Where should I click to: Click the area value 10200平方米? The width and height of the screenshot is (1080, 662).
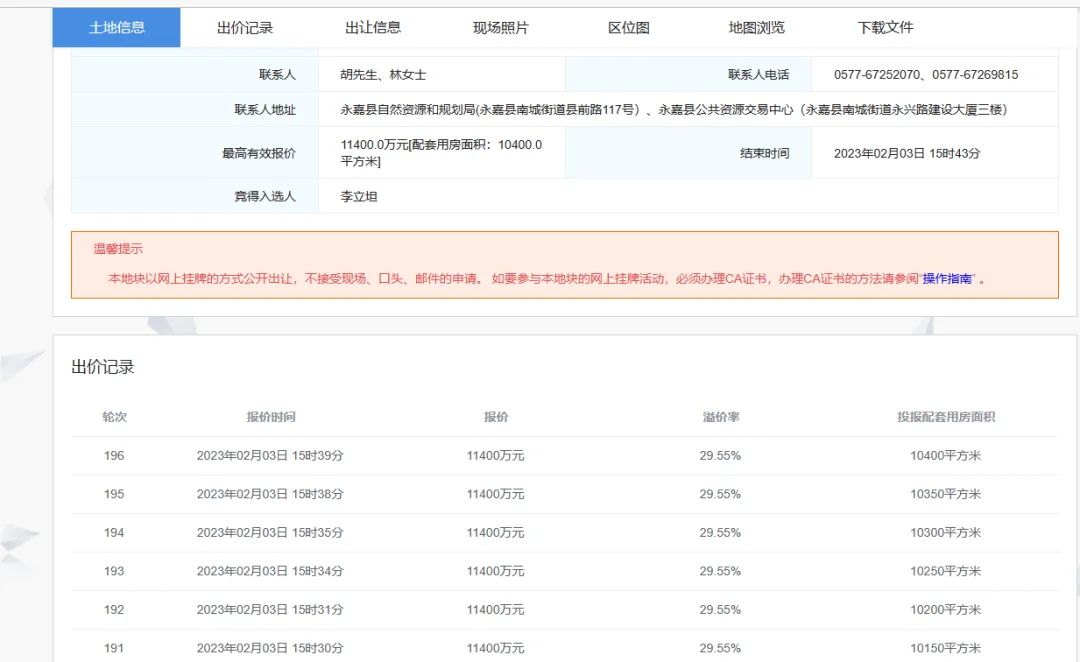tap(946, 610)
